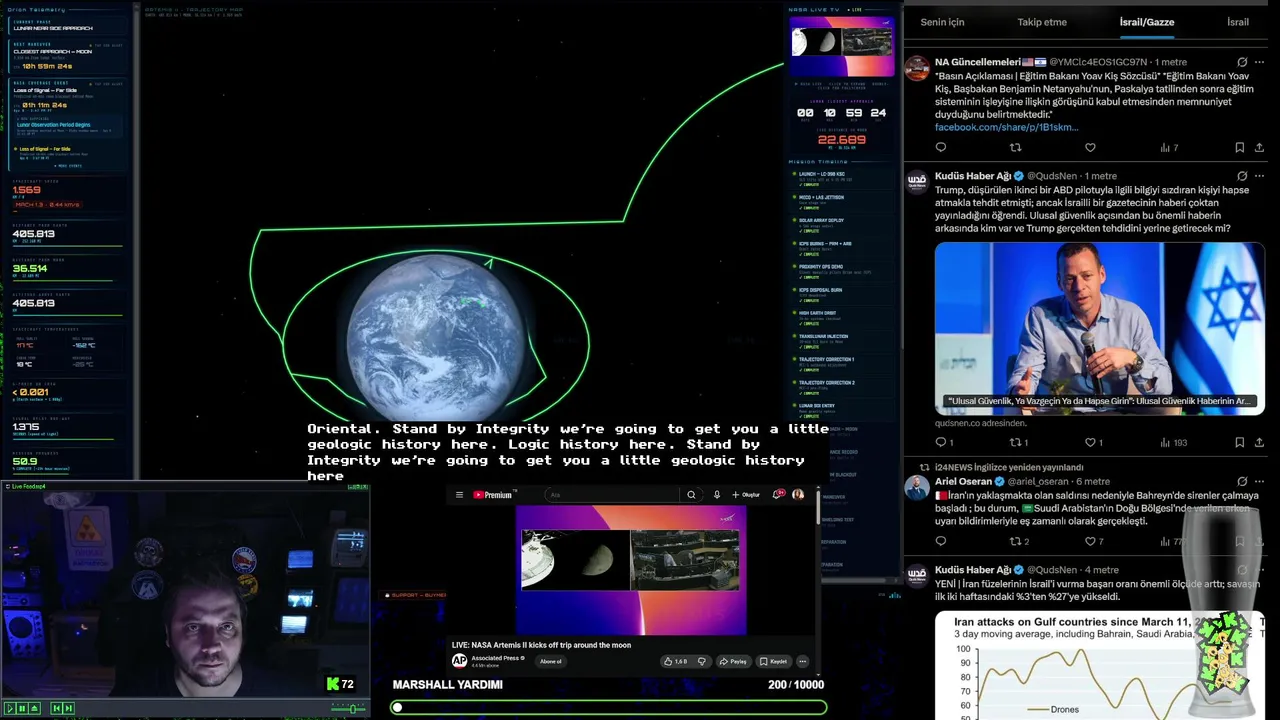Reply to the NA Güncellemeleri post
Screen dimensions: 1280x720
click(x=941, y=148)
